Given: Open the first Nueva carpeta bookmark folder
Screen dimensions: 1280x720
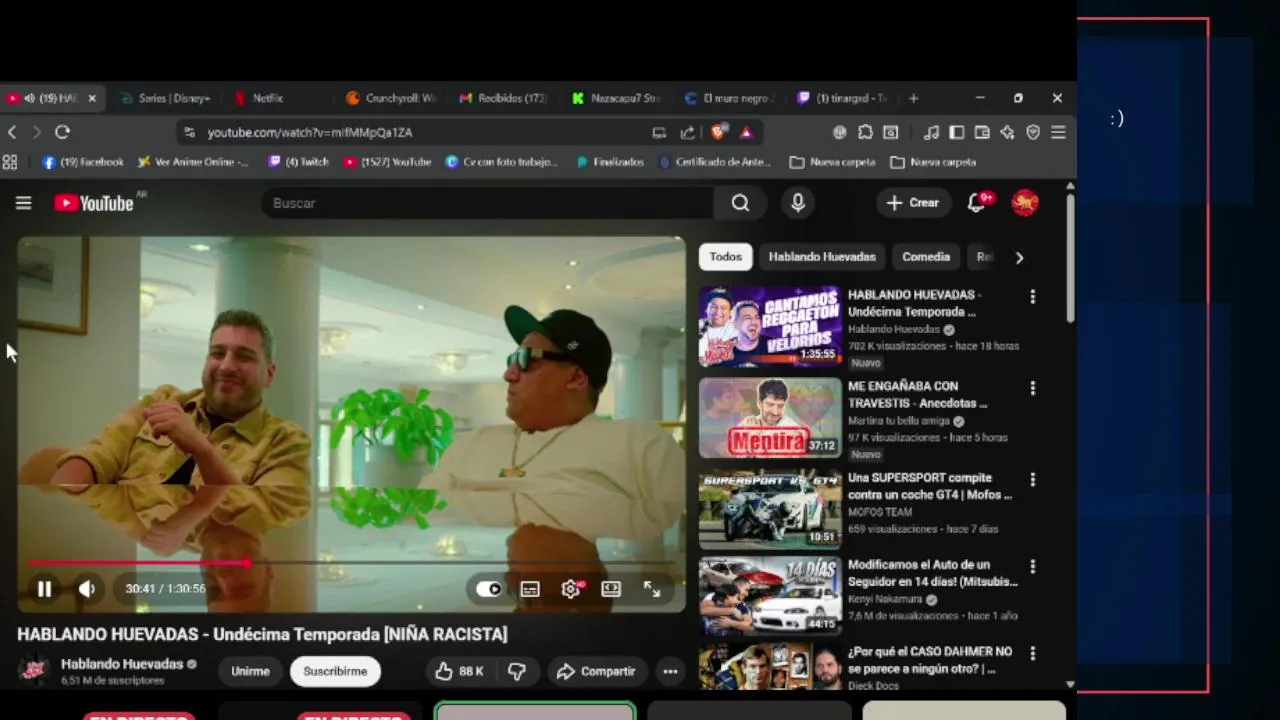Looking at the screenshot, I should click(x=832, y=162).
